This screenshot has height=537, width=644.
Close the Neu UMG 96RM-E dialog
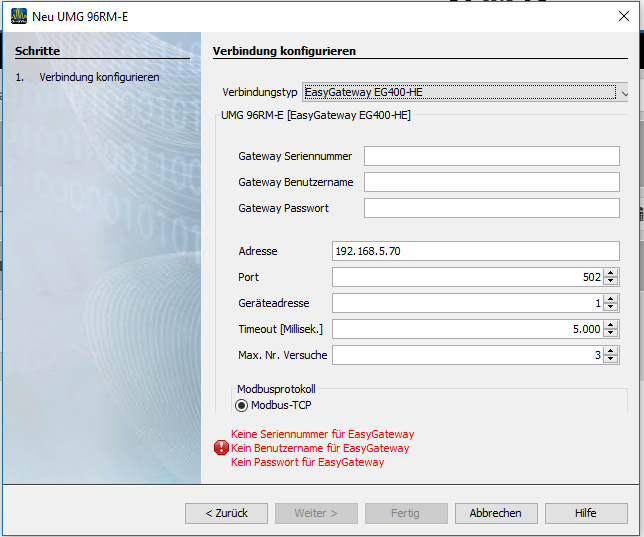[x=623, y=16]
